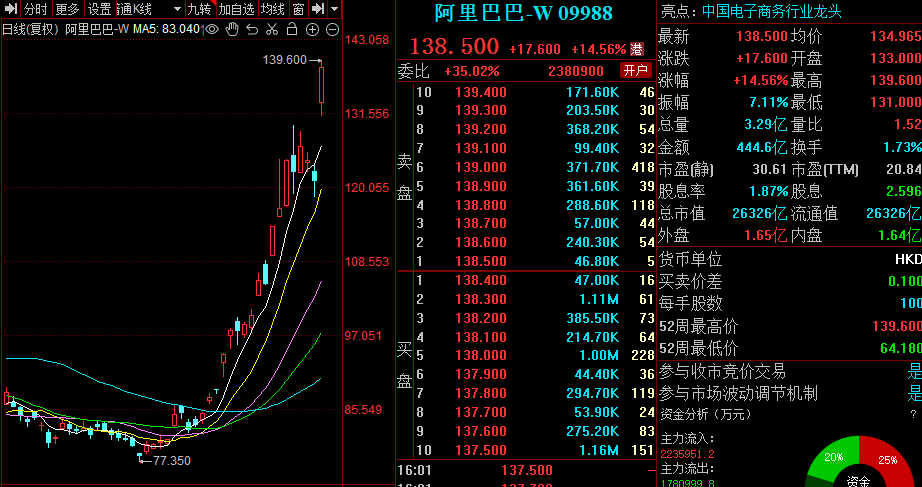922x487 pixels.
Task: Click the +14.56% change percentage in header
Action: (x=599, y=49)
